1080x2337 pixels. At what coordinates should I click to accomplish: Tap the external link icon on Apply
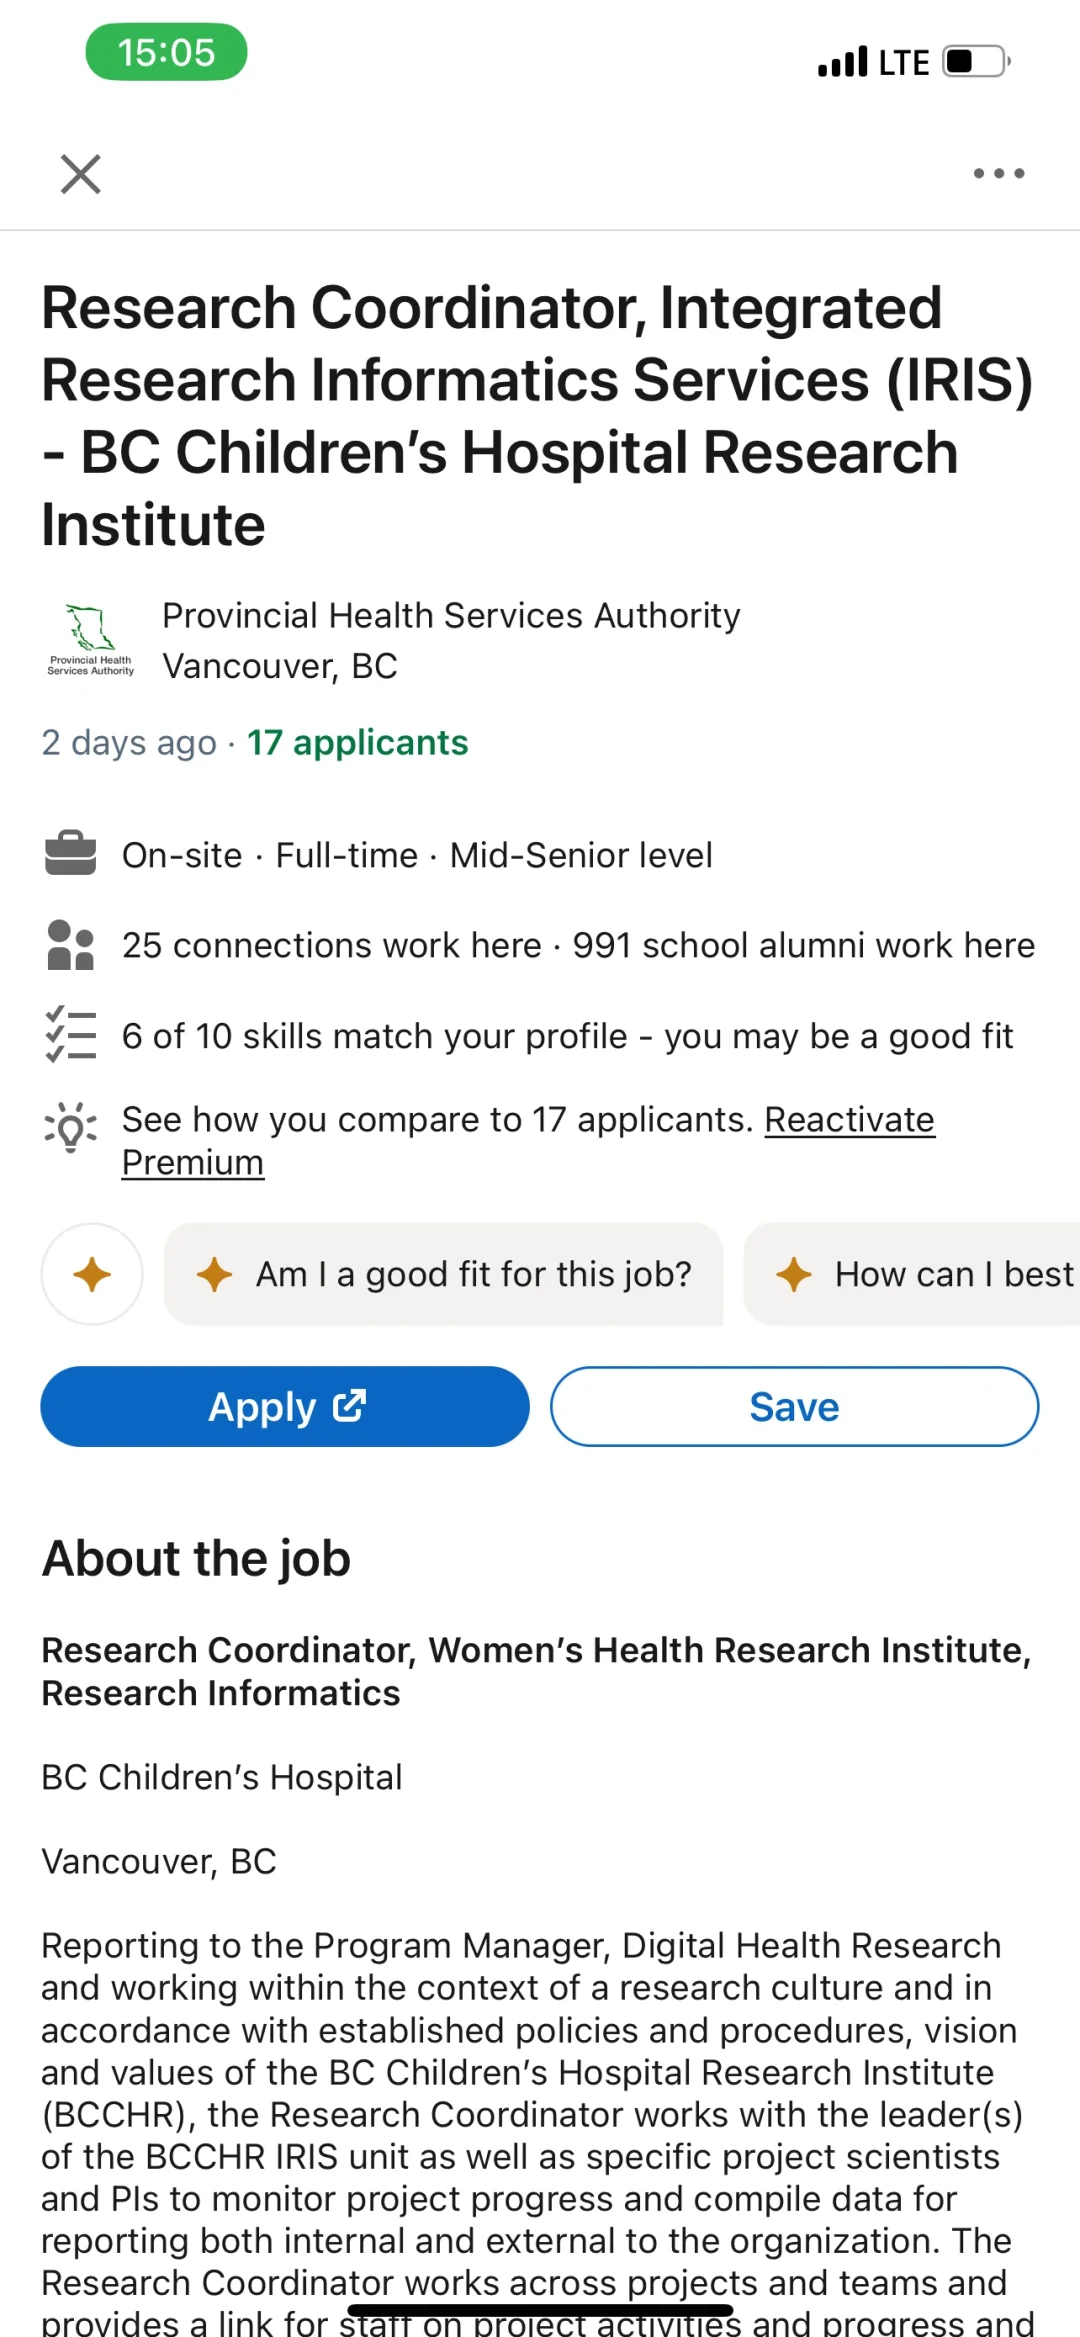coord(349,1405)
